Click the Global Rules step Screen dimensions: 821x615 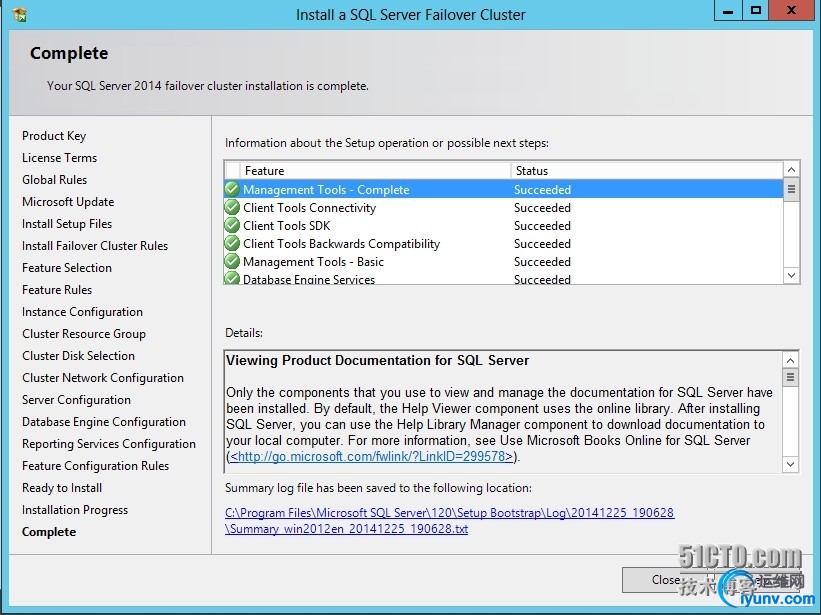(x=54, y=180)
